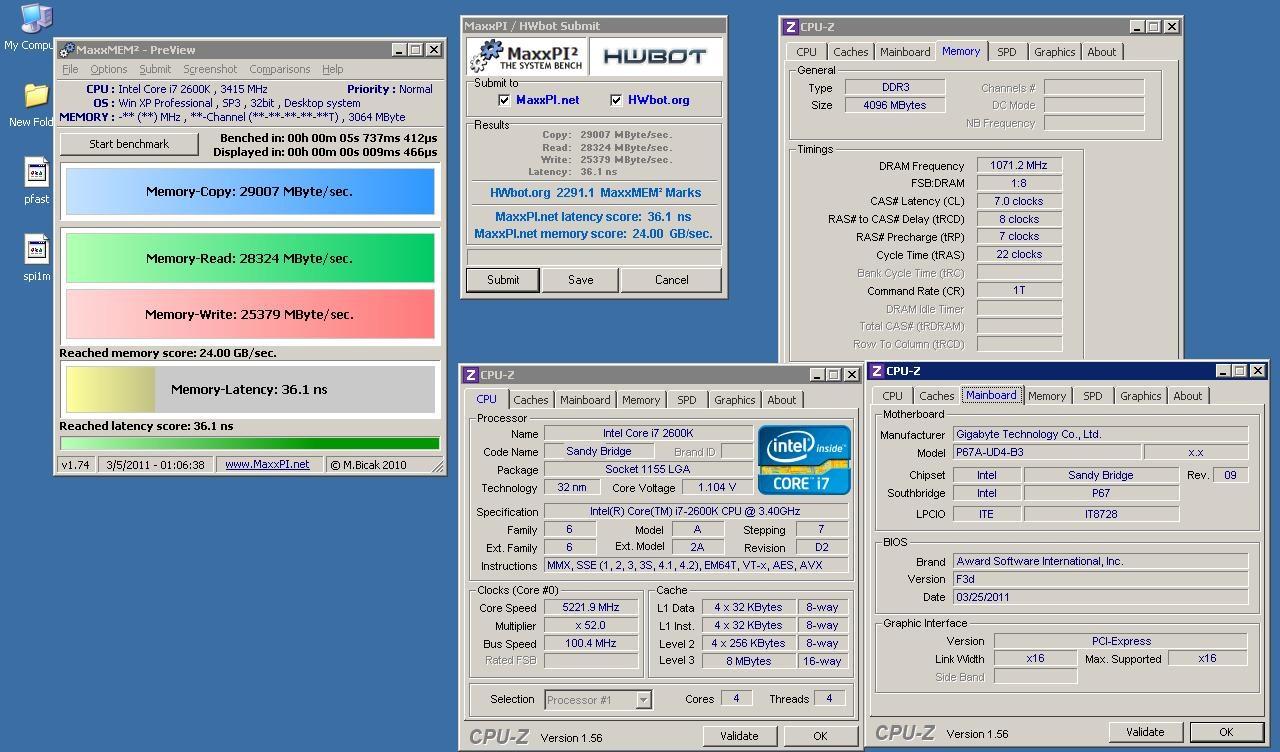Expand the Processor #1 selection dropdown
Screen dimensions: 1280x752
[643, 700]
